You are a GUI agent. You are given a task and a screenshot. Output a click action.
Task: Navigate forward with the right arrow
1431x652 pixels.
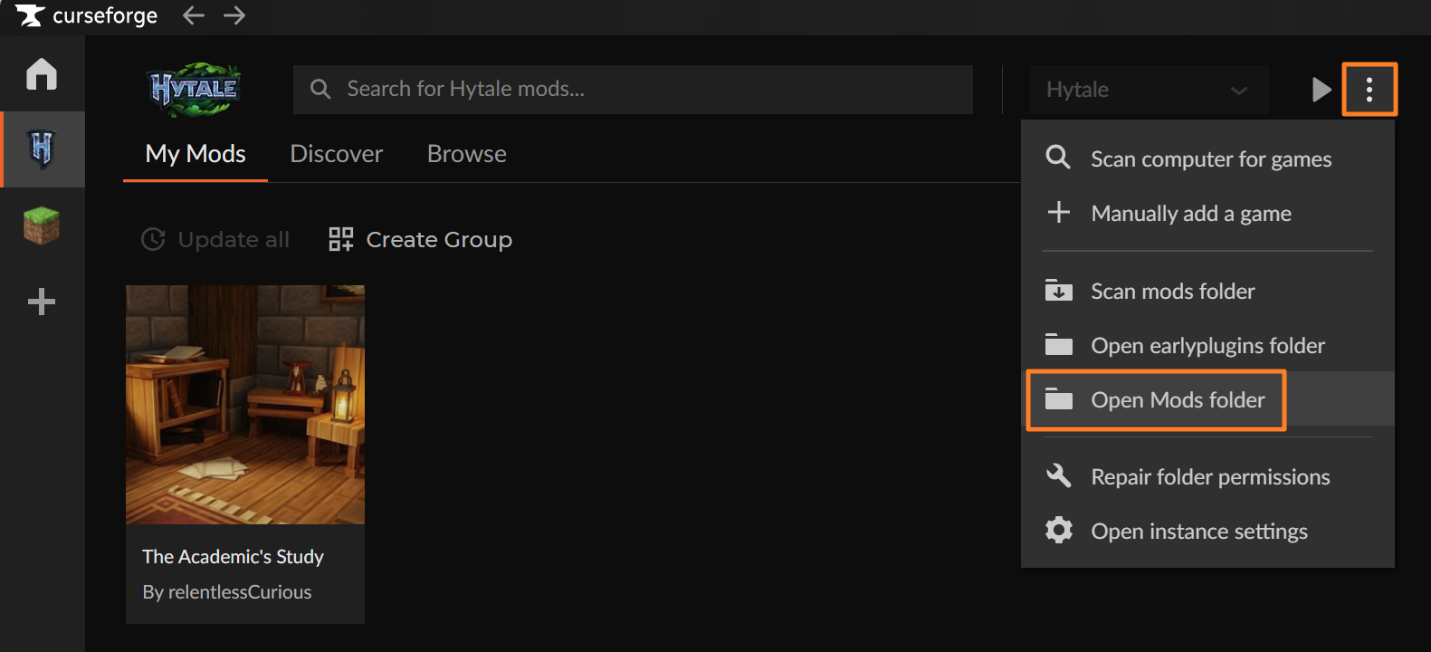point(234,16)
